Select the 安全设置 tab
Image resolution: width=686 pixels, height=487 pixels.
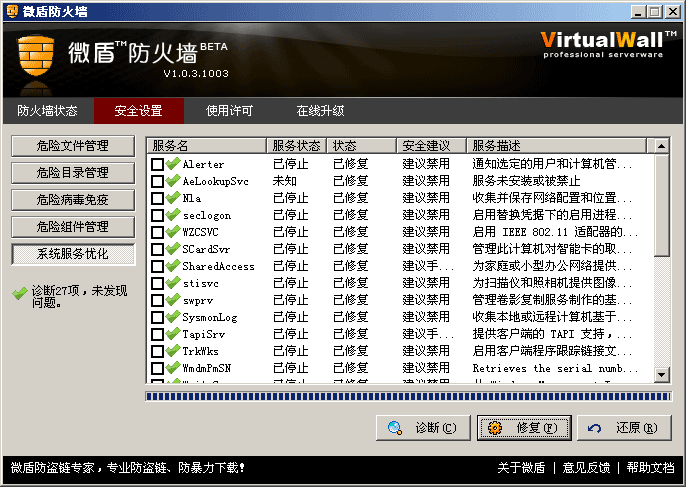[x=139, y=111]
